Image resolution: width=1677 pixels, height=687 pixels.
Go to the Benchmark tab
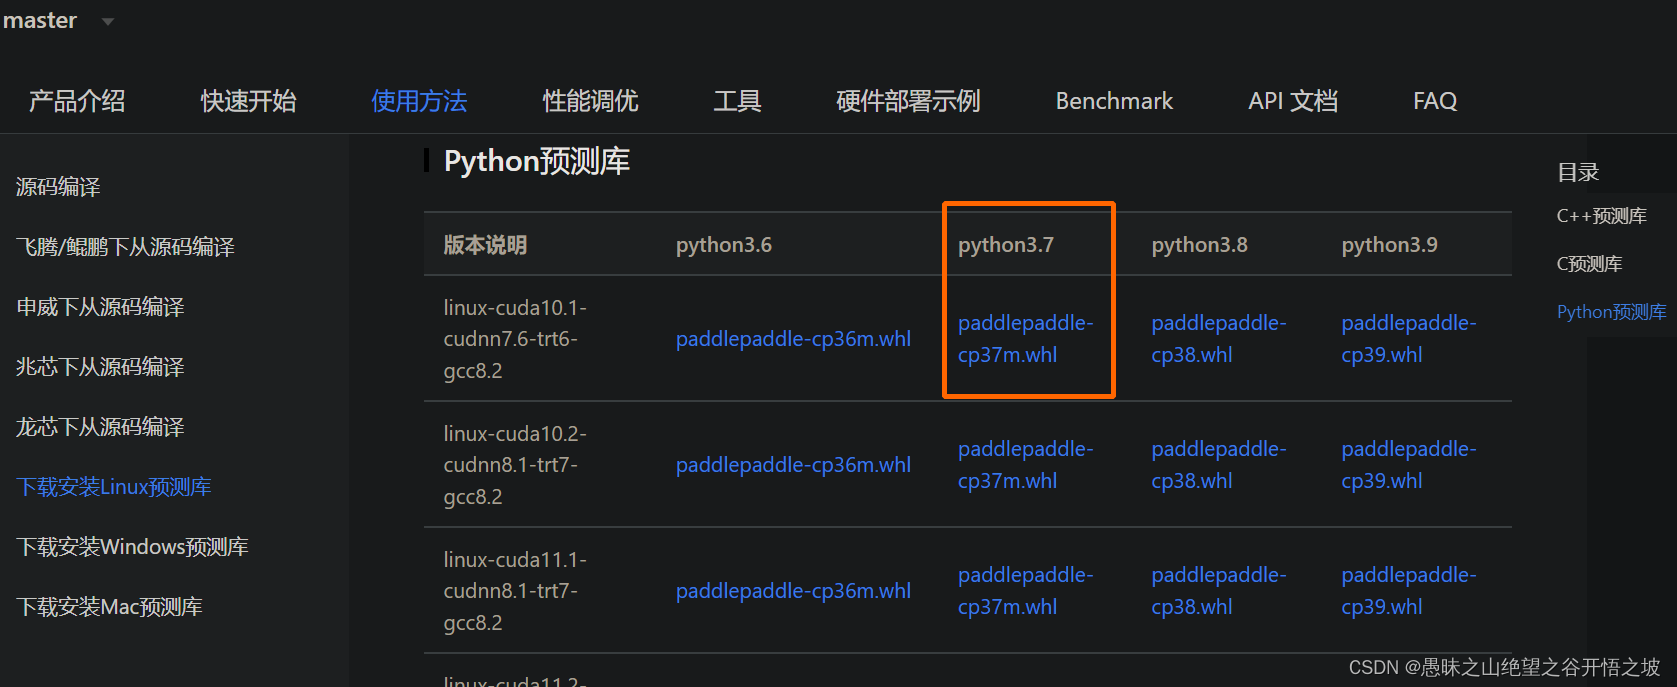click(x=1114, y=101)
